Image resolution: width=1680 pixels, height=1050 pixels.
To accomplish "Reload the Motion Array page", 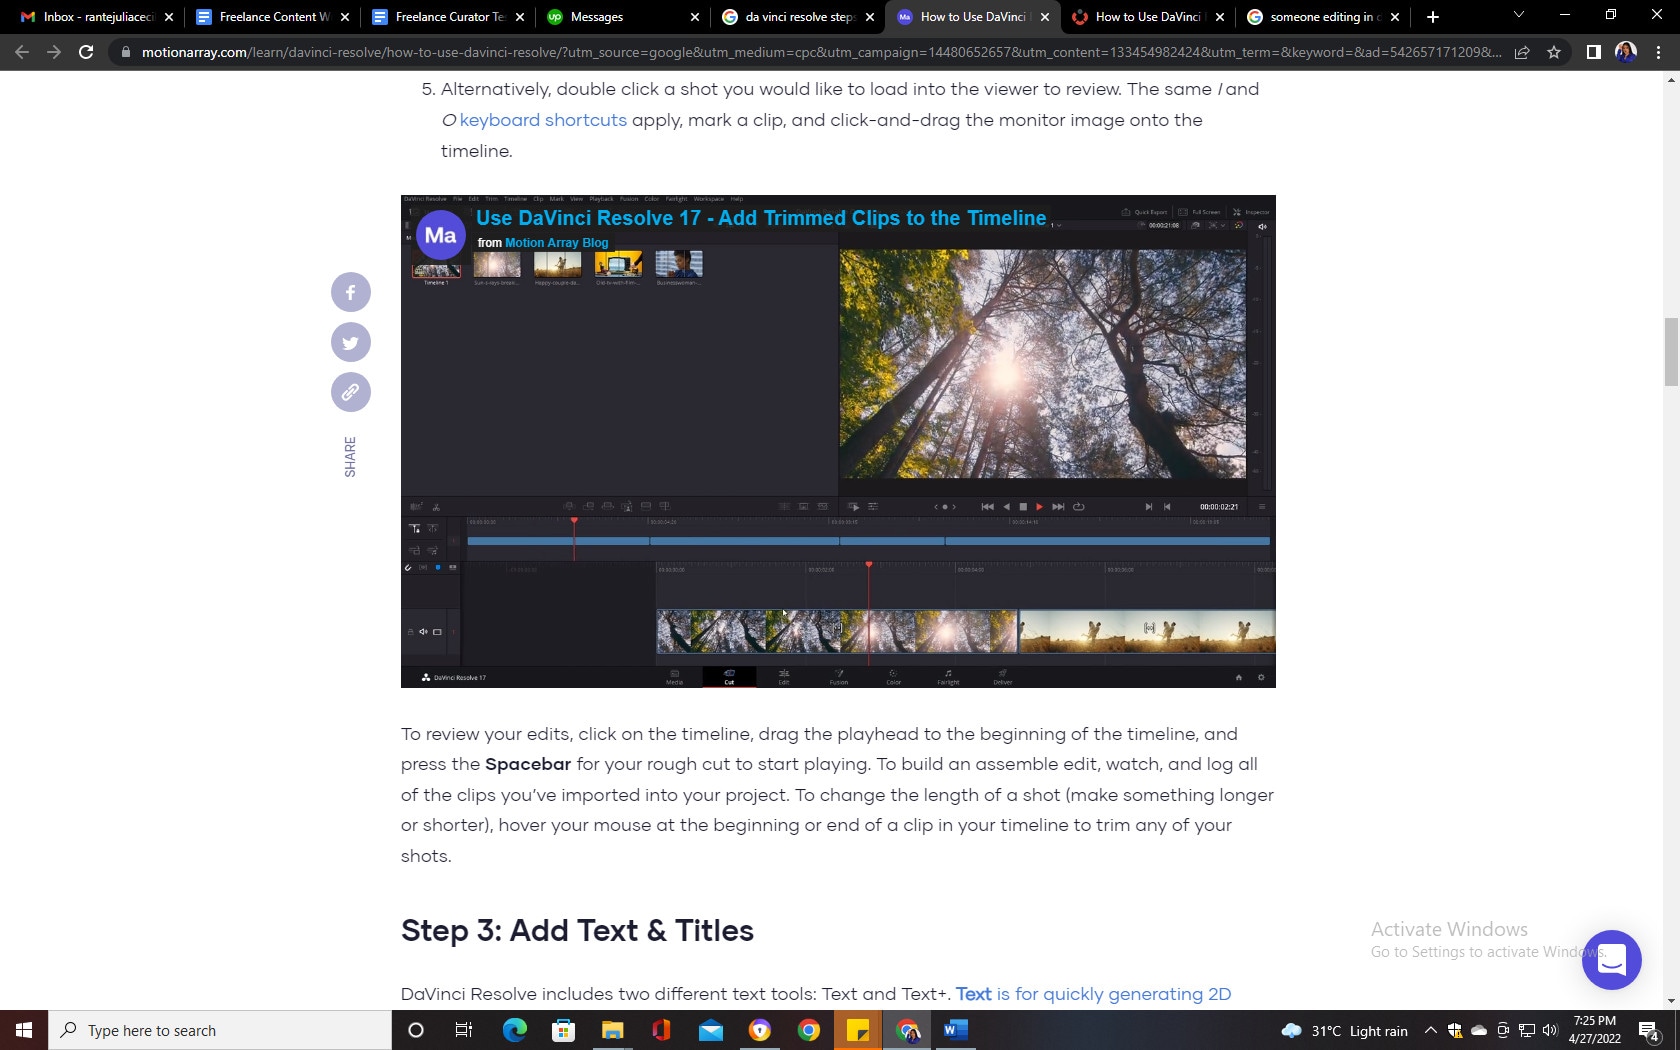I will [x=86, y=52].
